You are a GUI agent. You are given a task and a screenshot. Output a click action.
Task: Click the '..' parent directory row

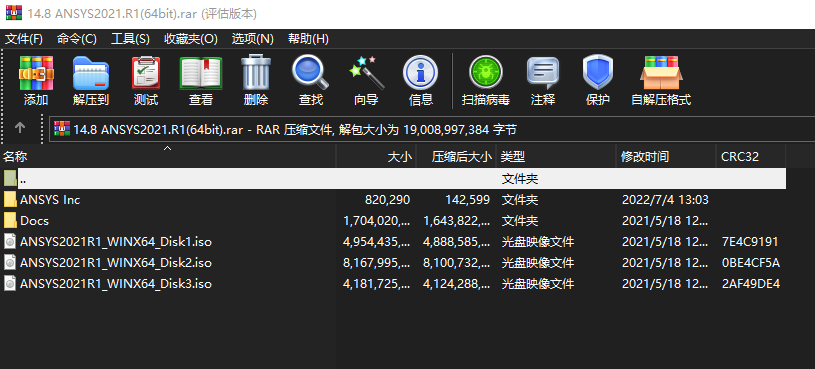pos(393,178)
